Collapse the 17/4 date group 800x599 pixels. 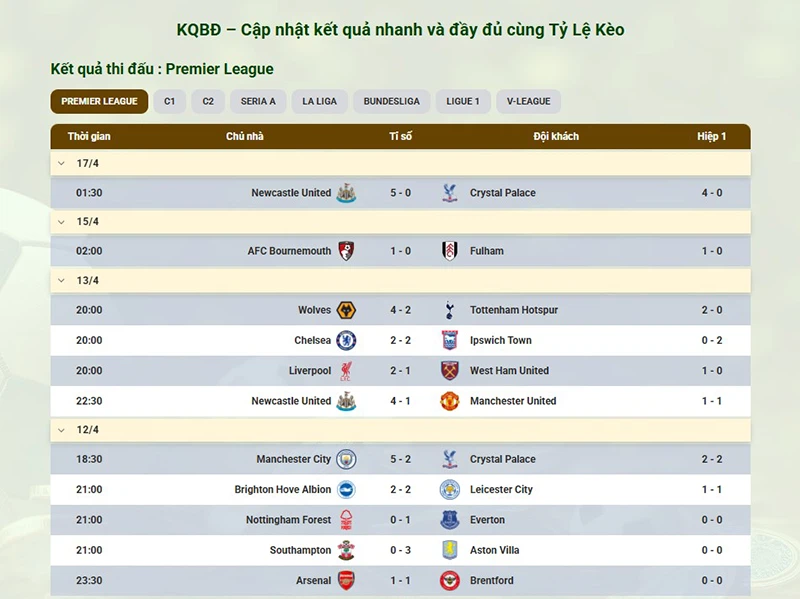[61, 163]
